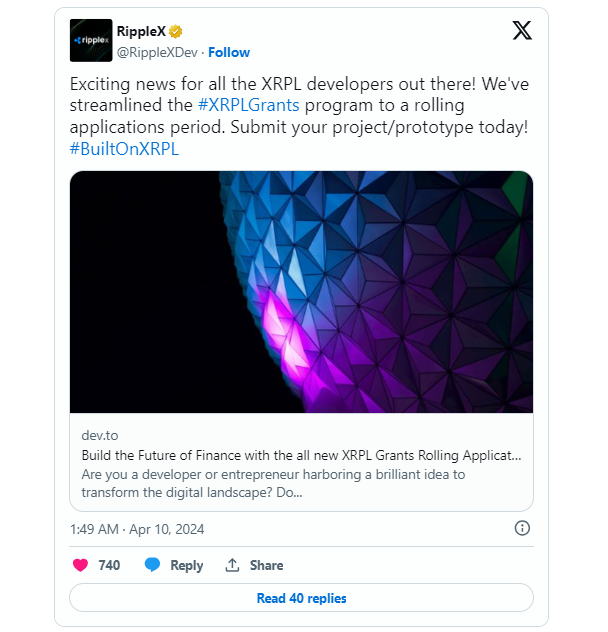
Task: Click the share upload arrow icon
Action: pyautogui.click(x=232, y=565)
